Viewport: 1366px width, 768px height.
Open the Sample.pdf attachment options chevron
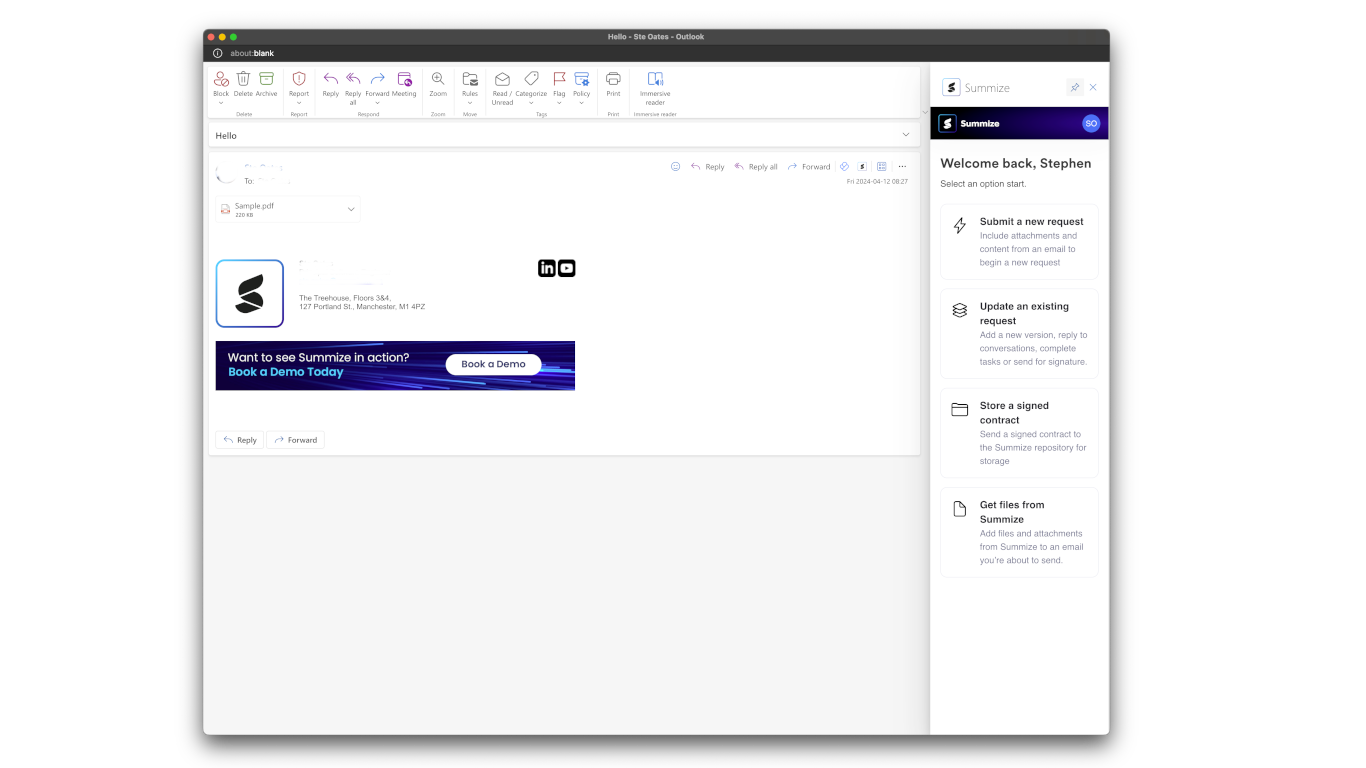click(x=351, y=209)
